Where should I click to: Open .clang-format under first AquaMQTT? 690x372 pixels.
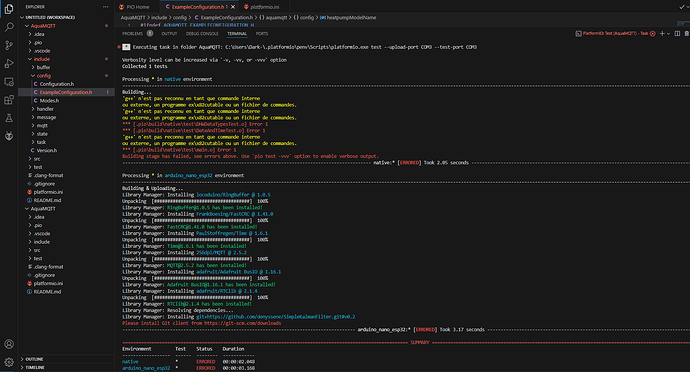pyautogui.click(x=66, y=175)
